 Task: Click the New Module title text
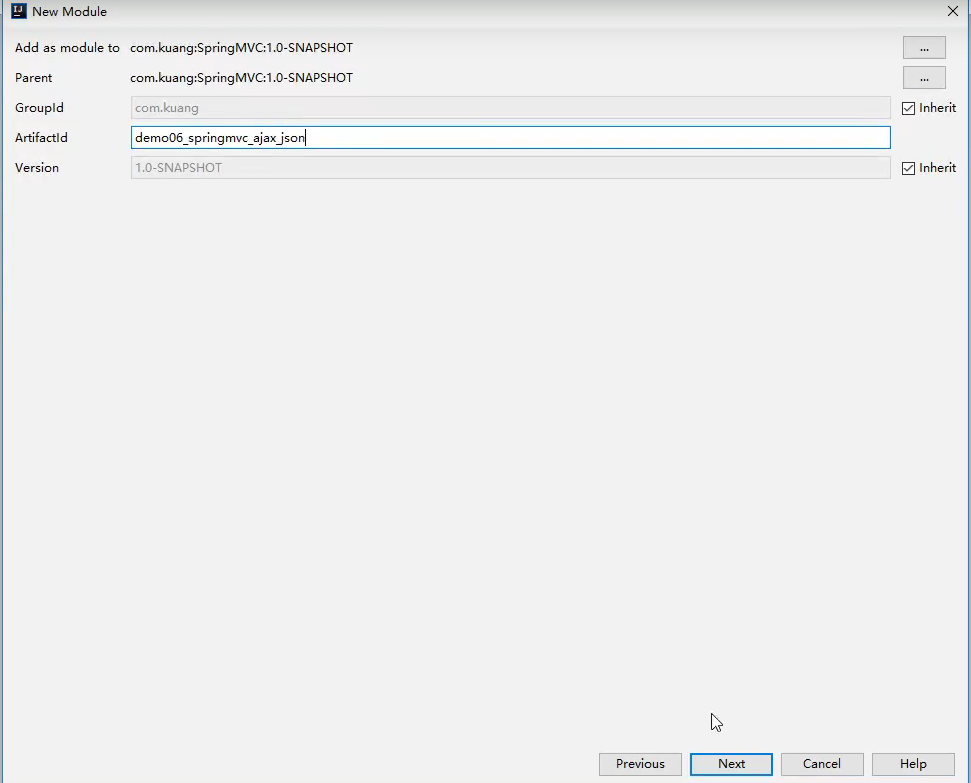pyautogui.click(x=69, y=11)
